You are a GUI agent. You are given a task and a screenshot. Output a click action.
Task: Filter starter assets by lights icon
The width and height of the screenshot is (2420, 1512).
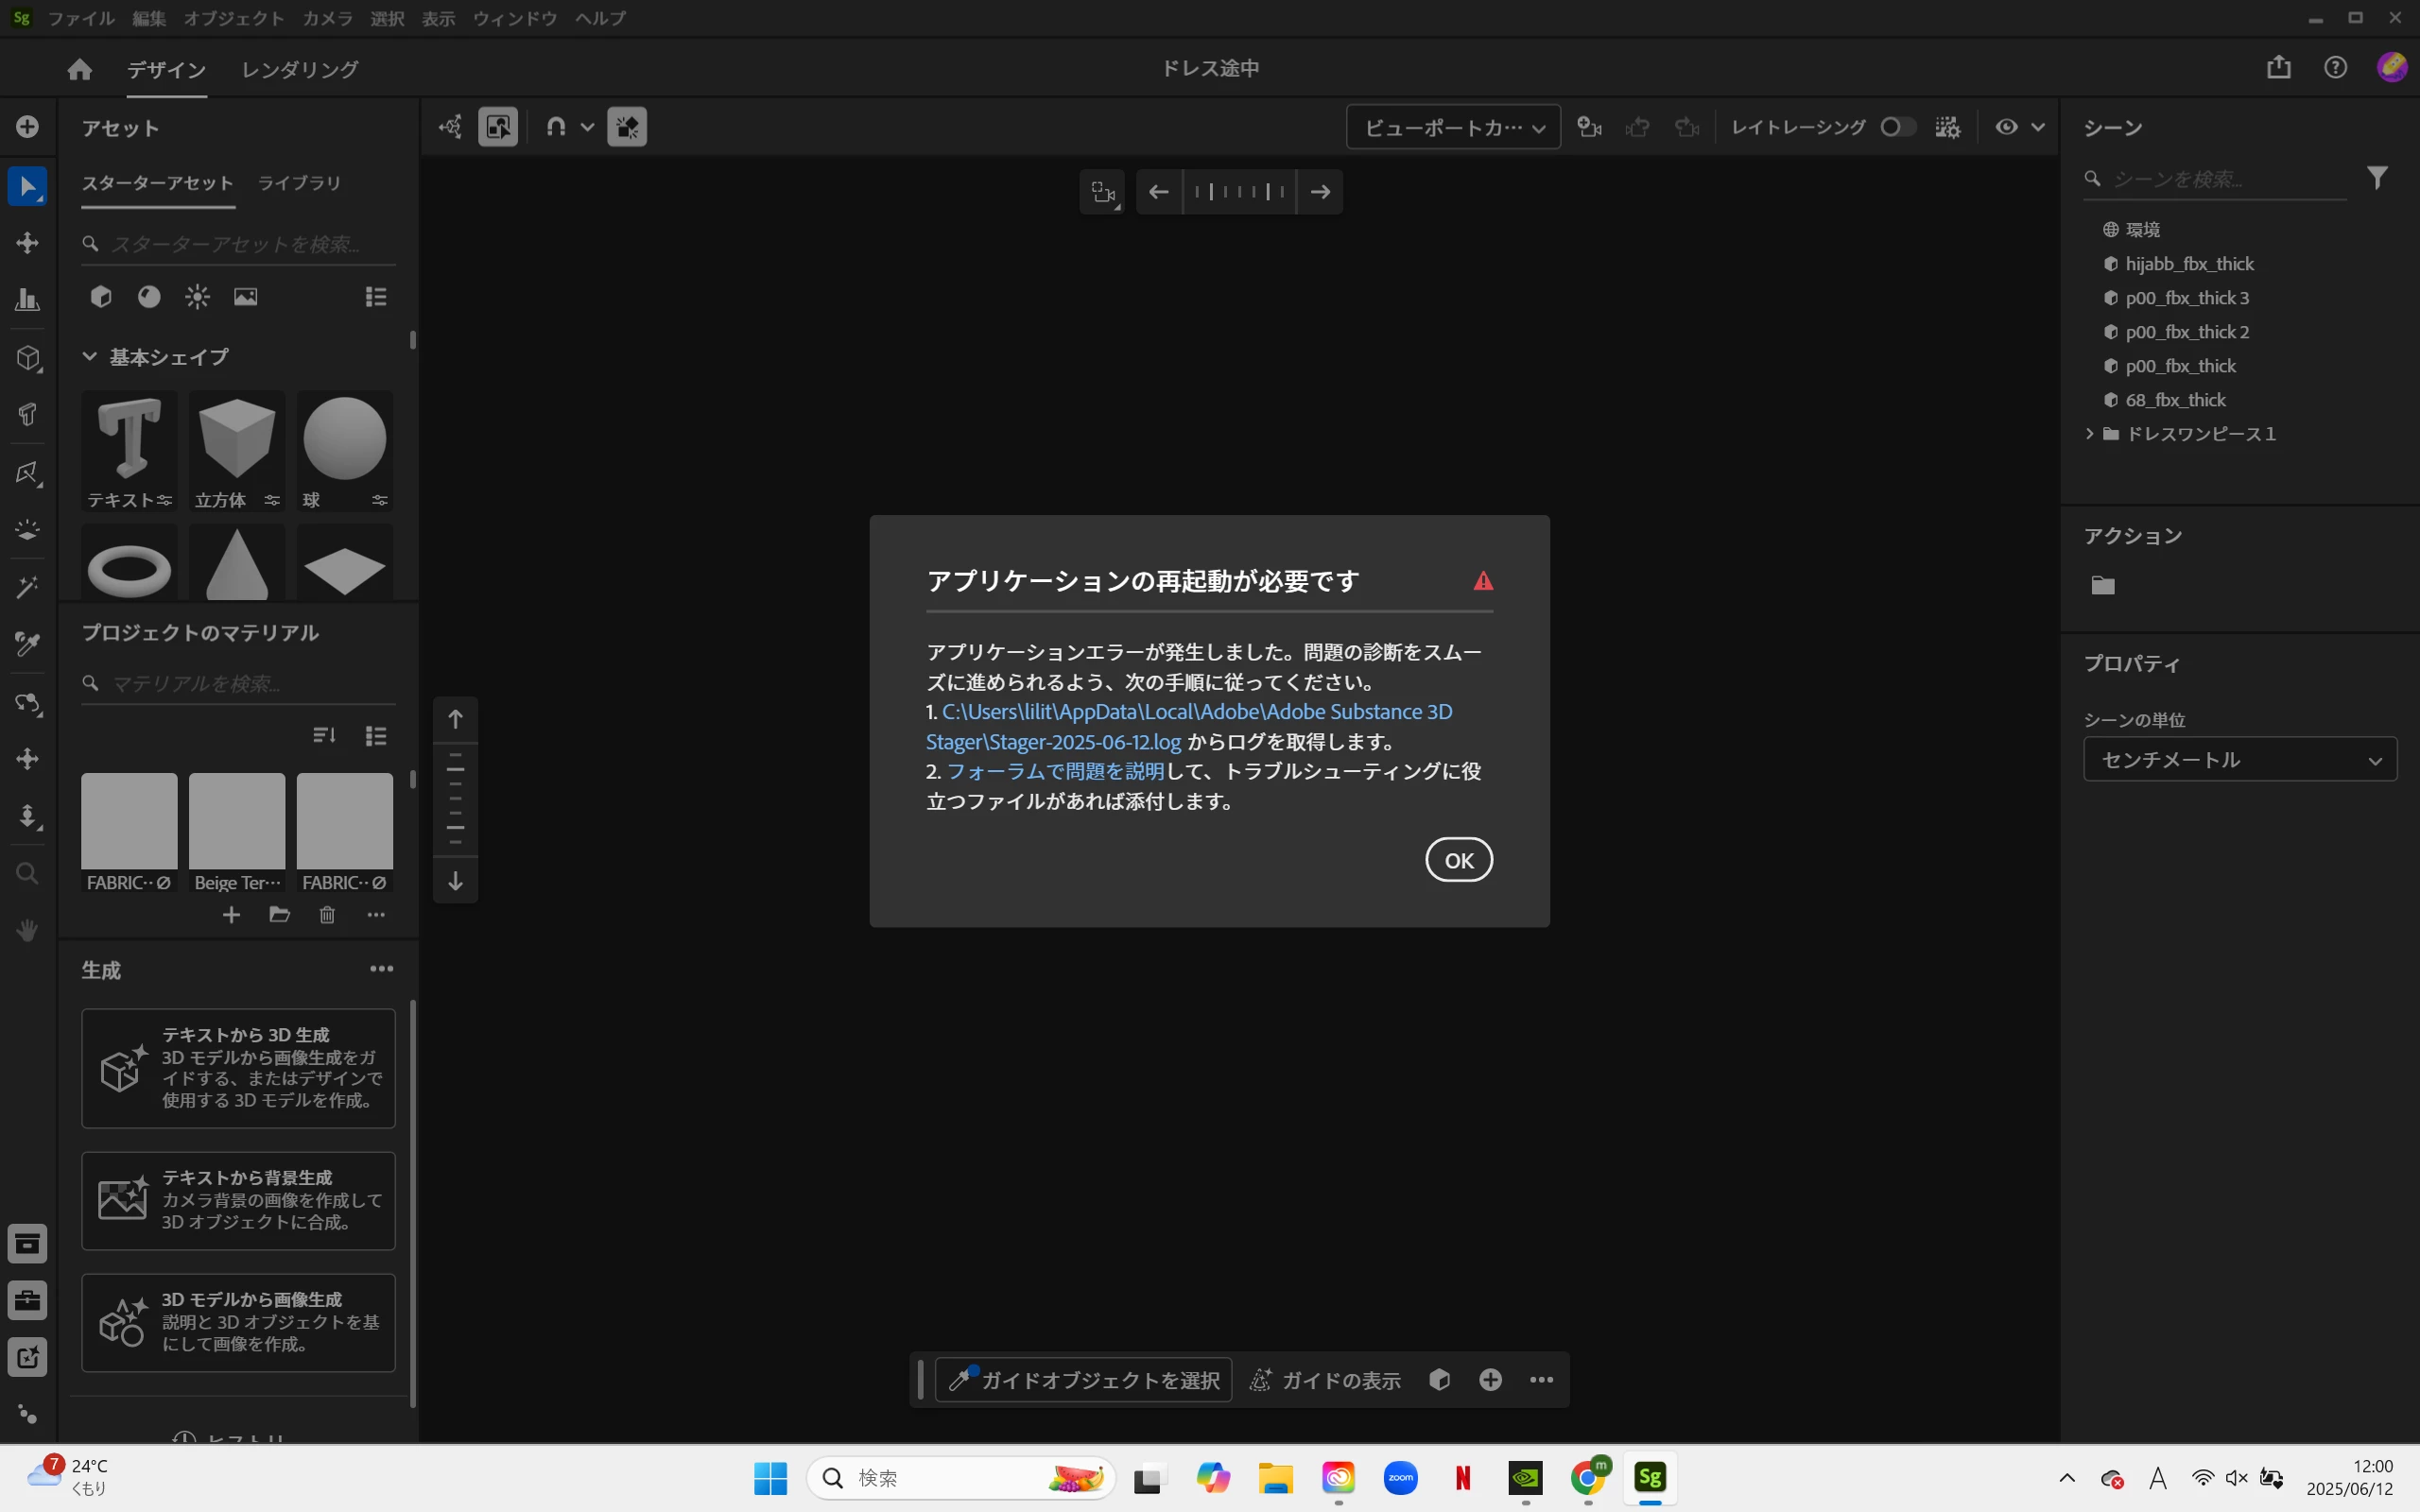coord(197,297)
